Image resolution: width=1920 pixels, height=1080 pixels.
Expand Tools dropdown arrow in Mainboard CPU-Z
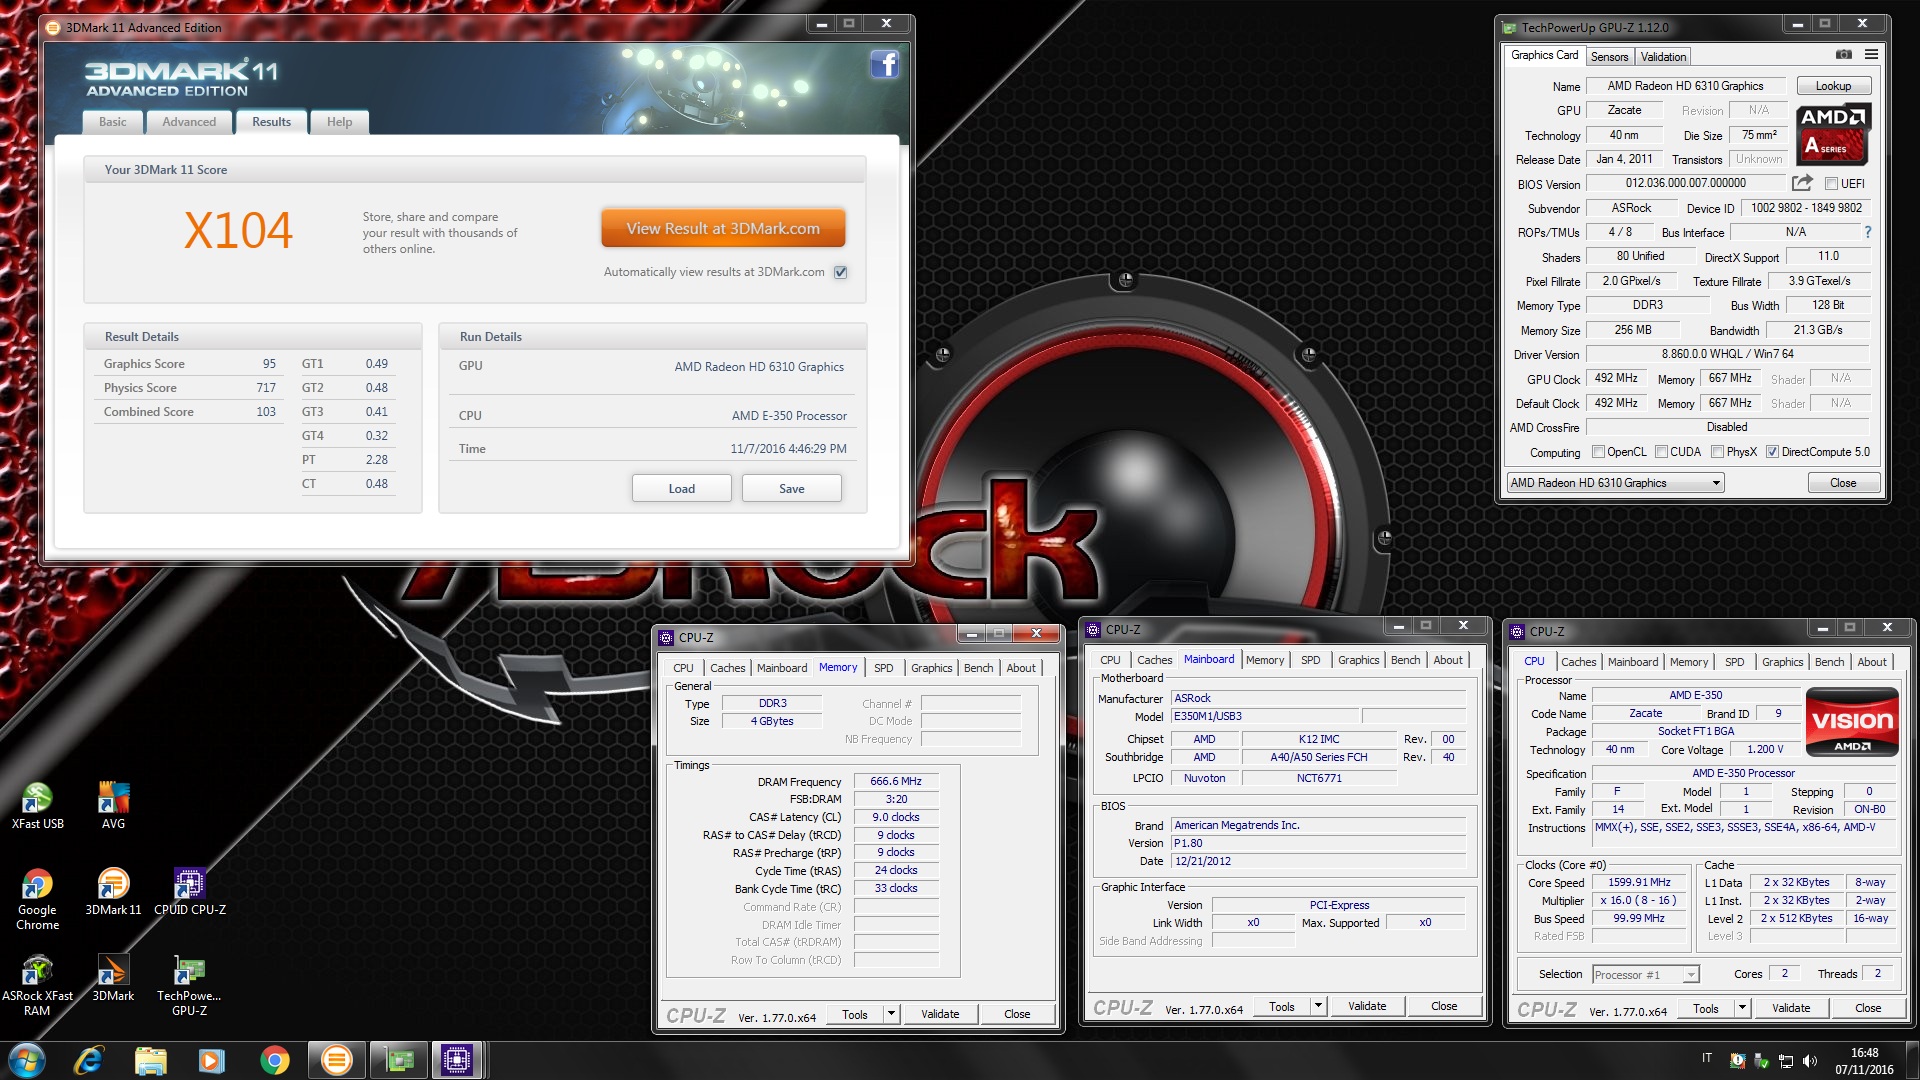click(x=1318, y=1006)
